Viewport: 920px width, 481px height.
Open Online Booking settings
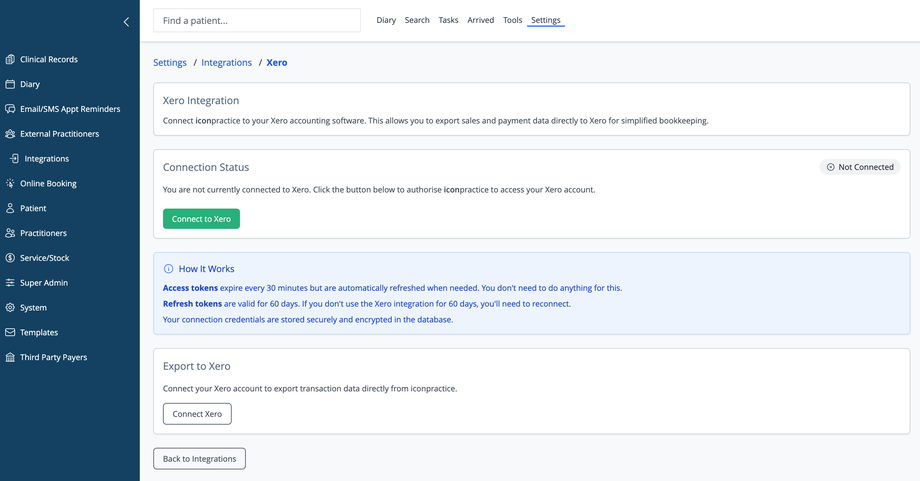48,183
